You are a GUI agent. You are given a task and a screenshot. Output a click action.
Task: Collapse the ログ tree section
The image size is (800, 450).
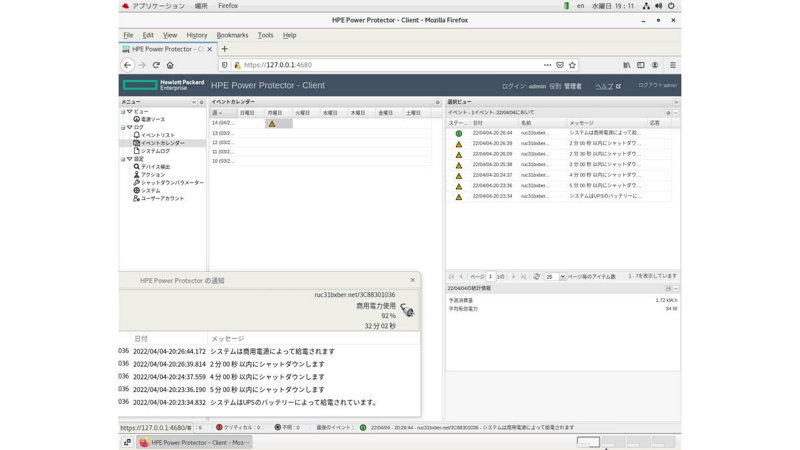[x=128, y=127]
